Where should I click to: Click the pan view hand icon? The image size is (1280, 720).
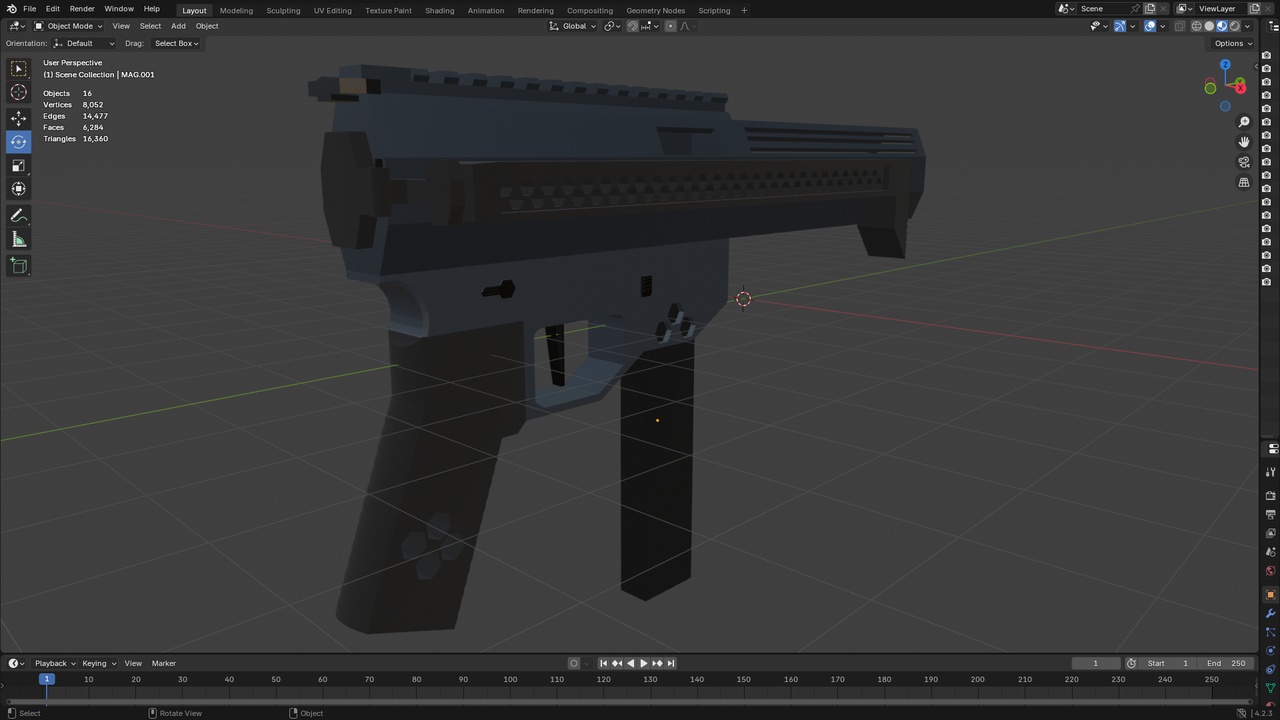pos(1244,142)
